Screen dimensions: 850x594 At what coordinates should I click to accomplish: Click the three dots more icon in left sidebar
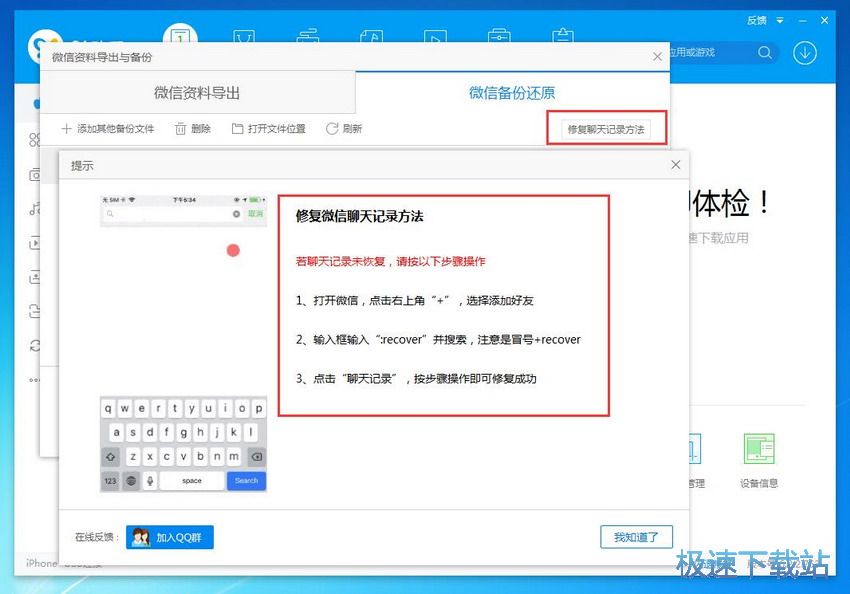[x=34, y=380]
